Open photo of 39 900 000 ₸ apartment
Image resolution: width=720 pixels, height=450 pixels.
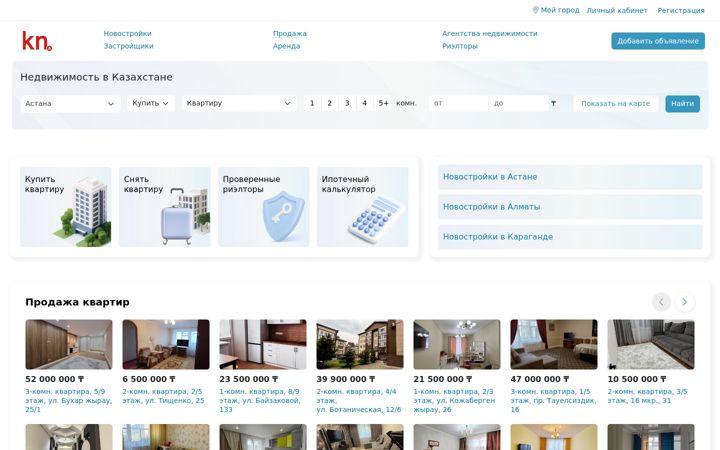tap(360, 344)
